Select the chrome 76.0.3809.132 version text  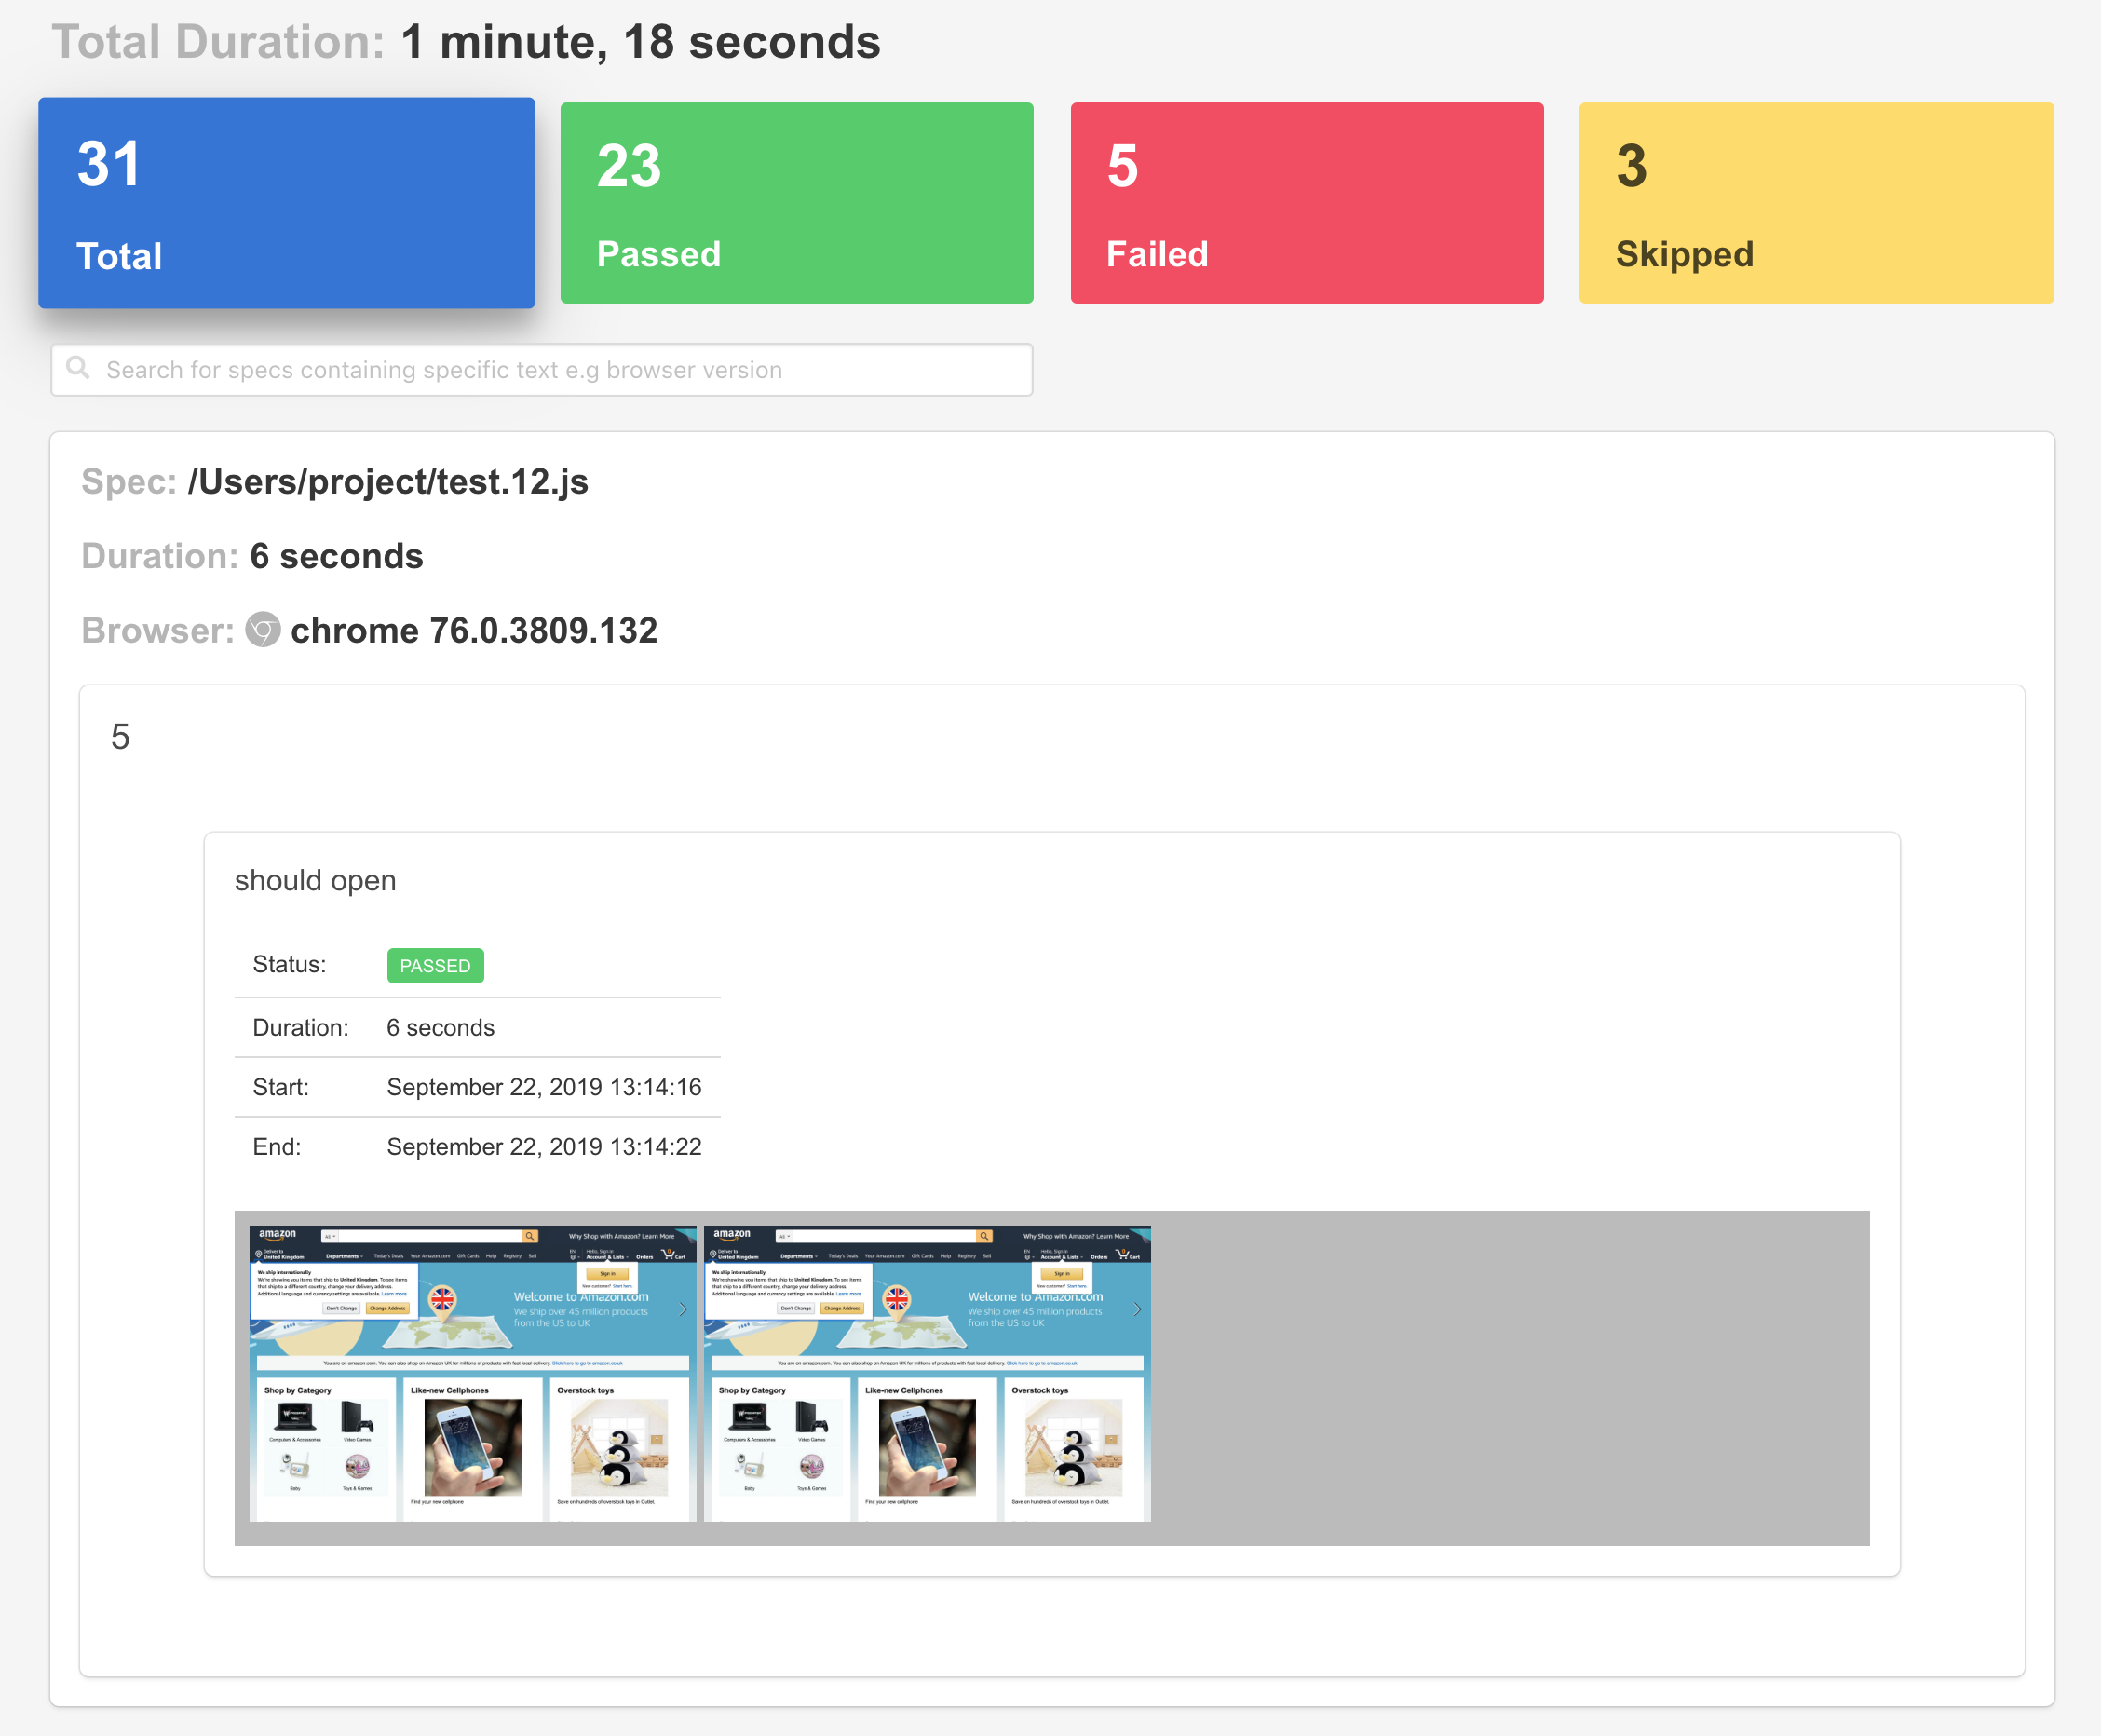pos(473,631)
